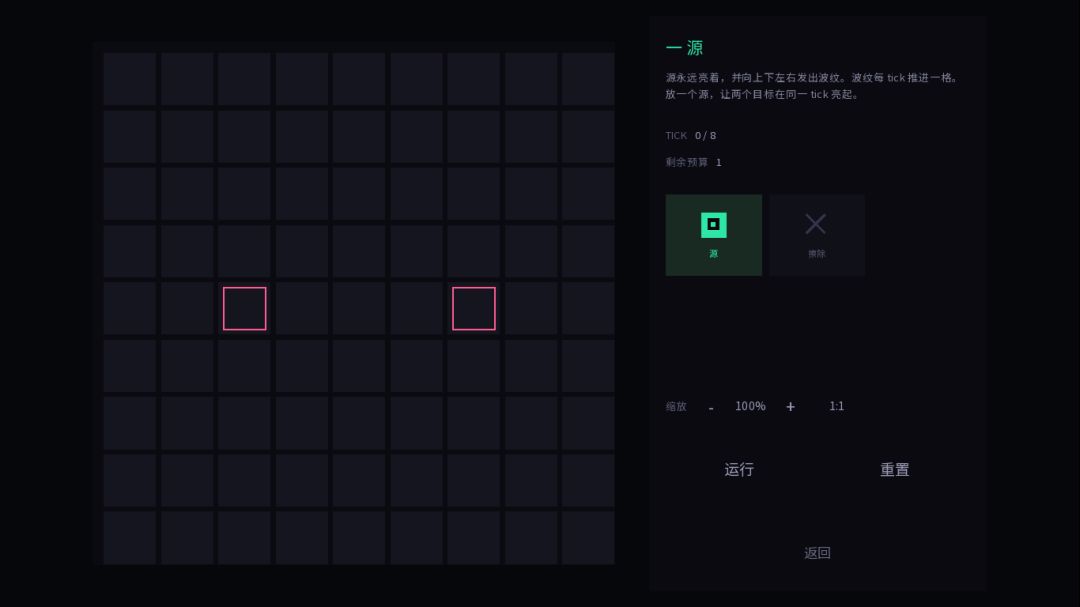Place a source midway between both targets
This screenshot has width=1080, height=607.
pyautogui.click(x=359, y=309)
